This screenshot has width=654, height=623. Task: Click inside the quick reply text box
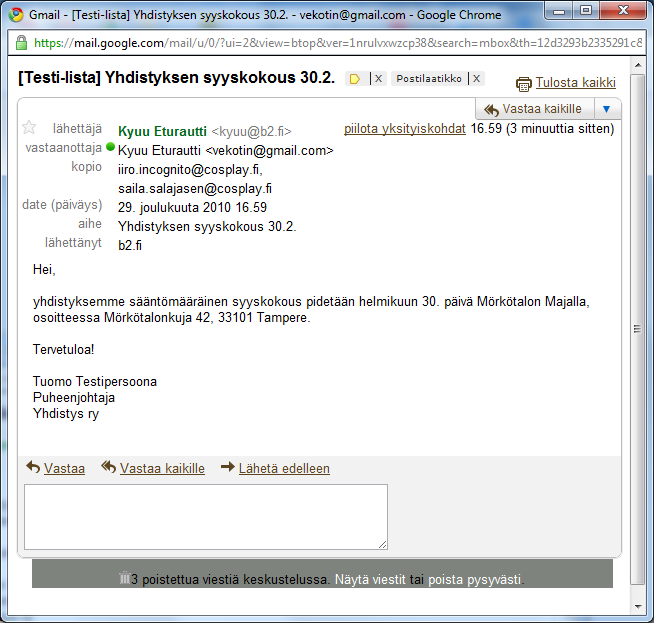coord(205,516)
